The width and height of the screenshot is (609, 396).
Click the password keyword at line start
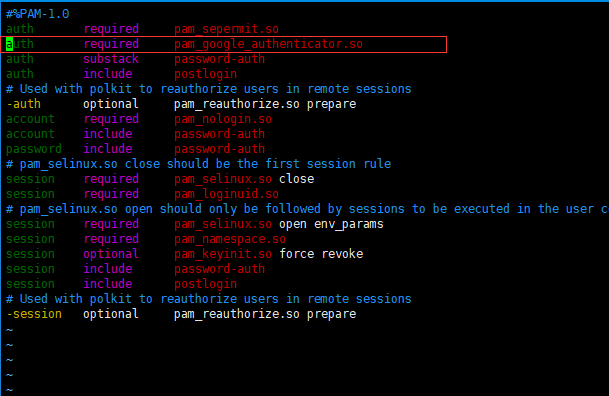33,149
